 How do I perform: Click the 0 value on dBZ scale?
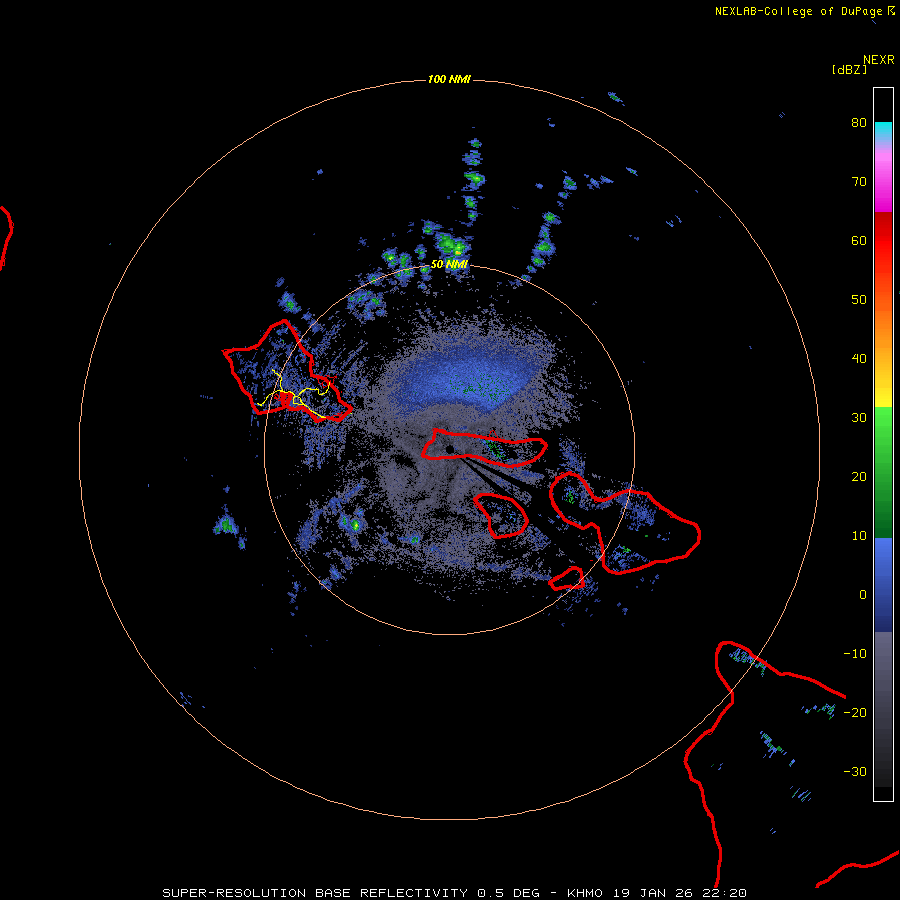tap(863, 595)
